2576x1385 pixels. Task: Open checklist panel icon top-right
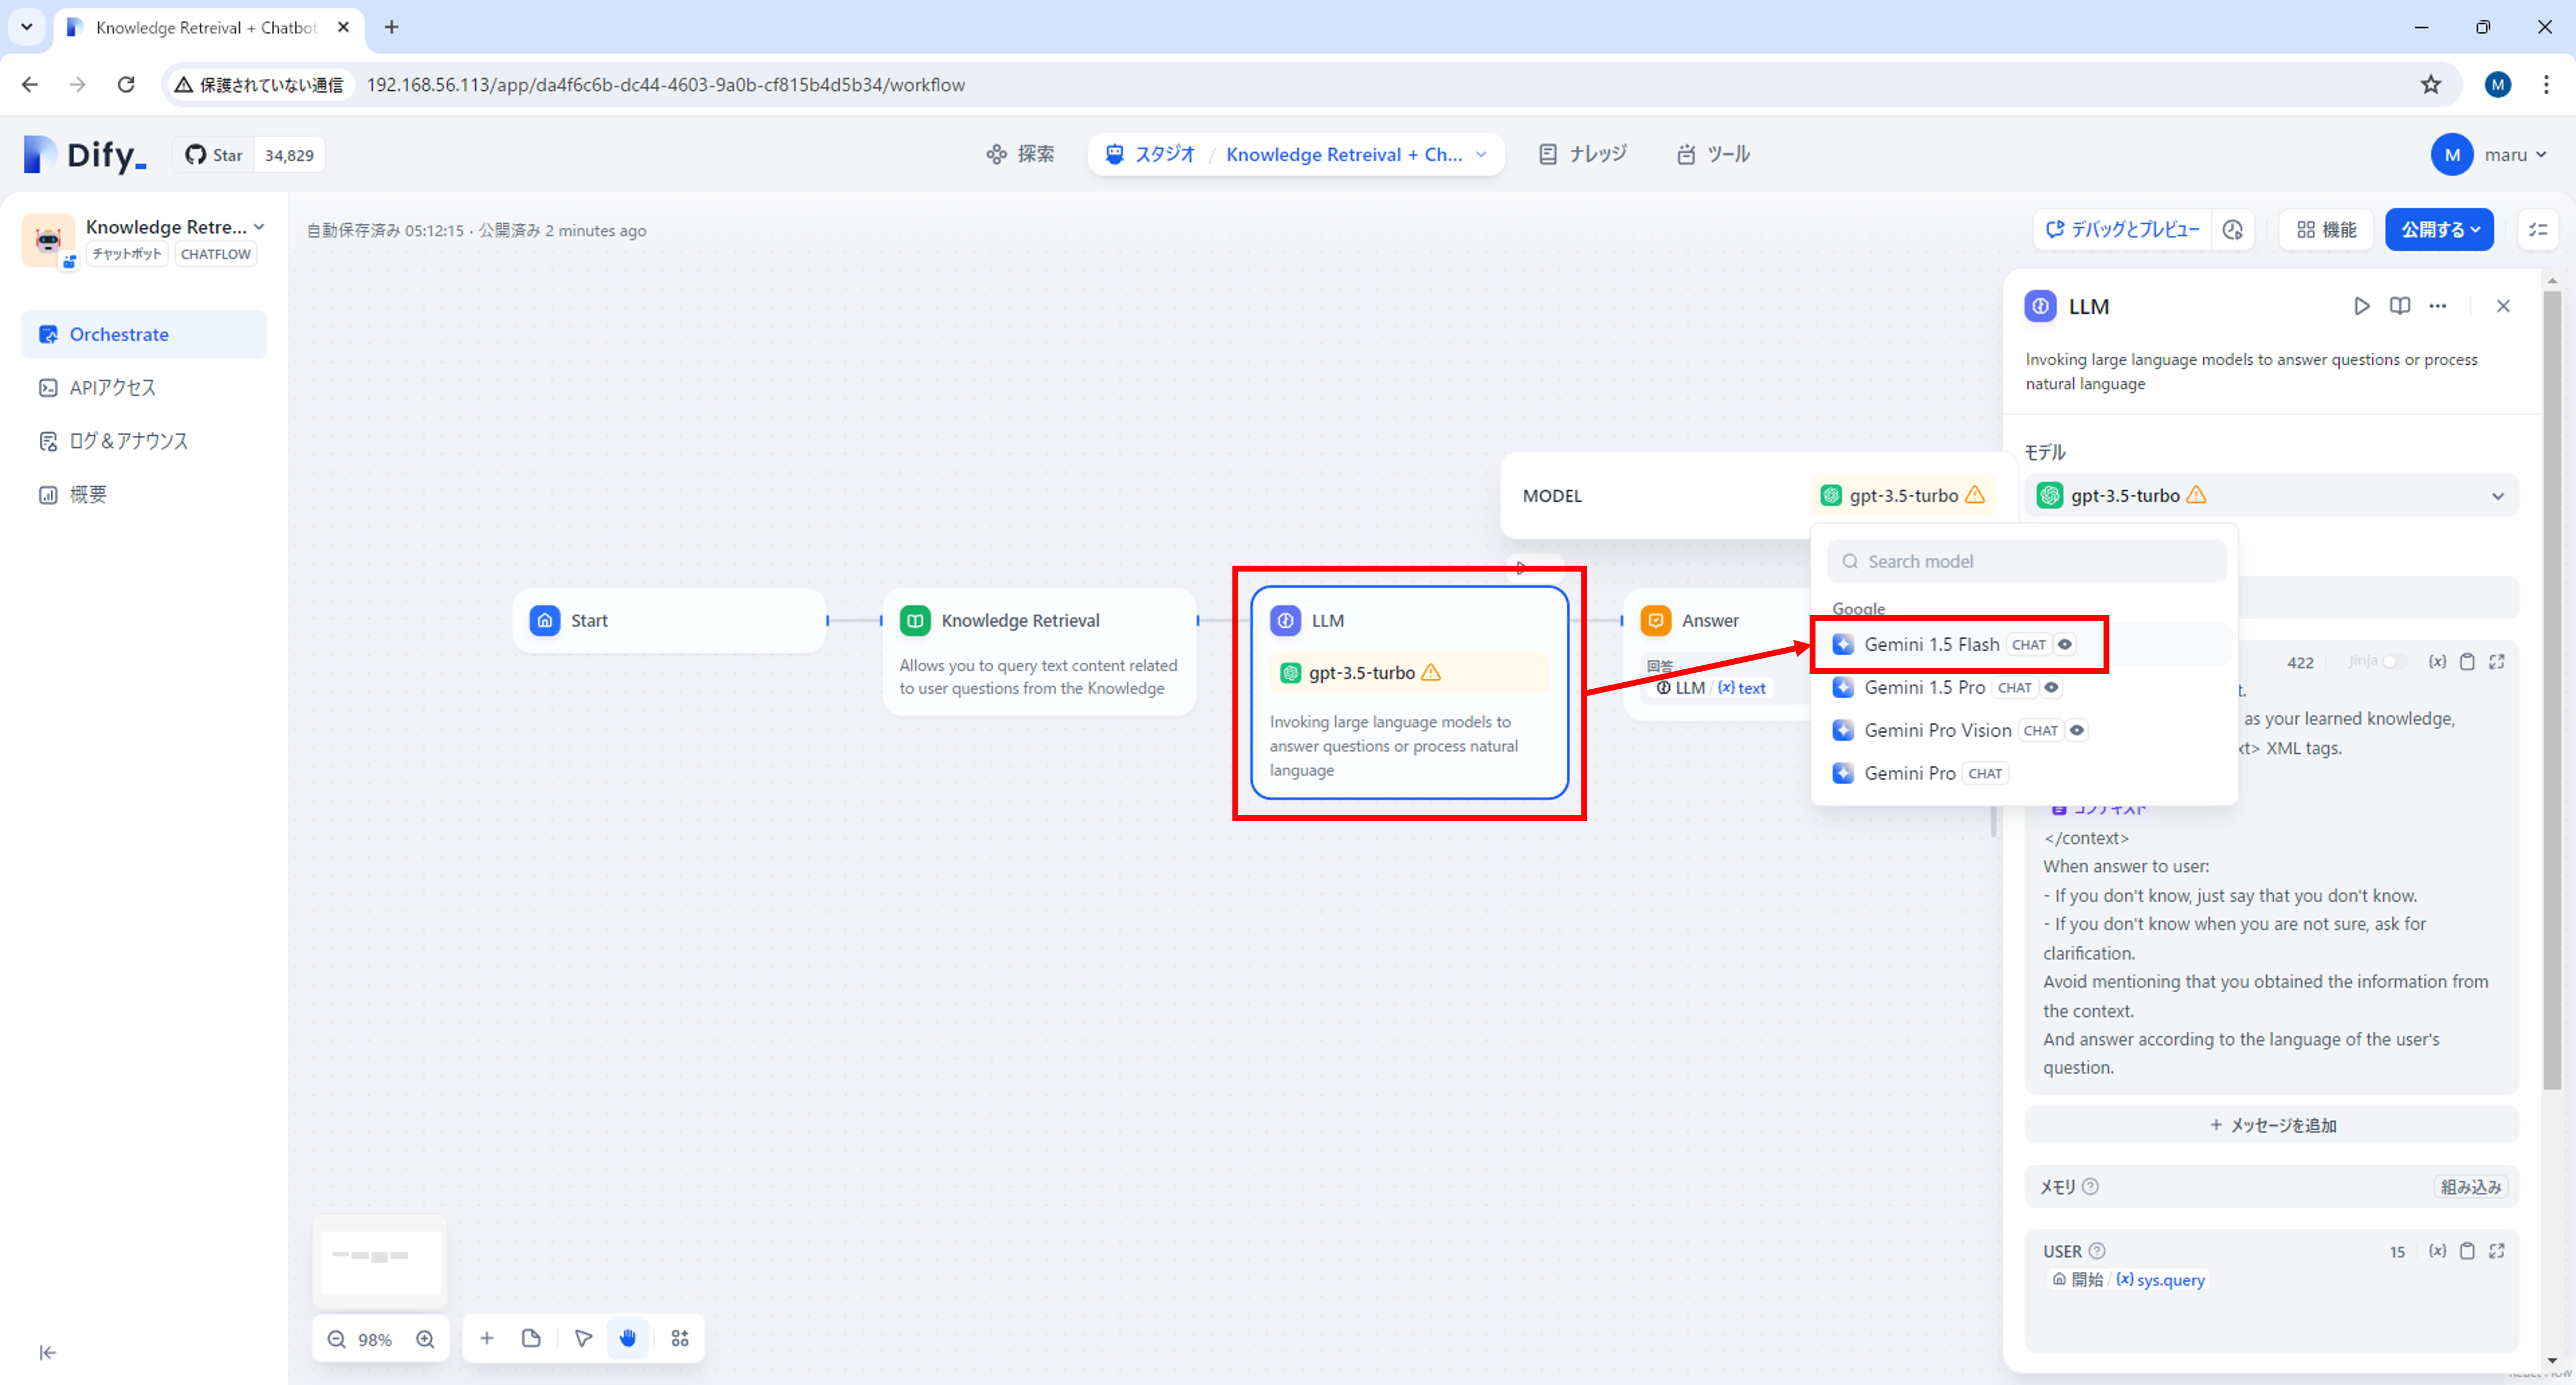(2538, 230)
